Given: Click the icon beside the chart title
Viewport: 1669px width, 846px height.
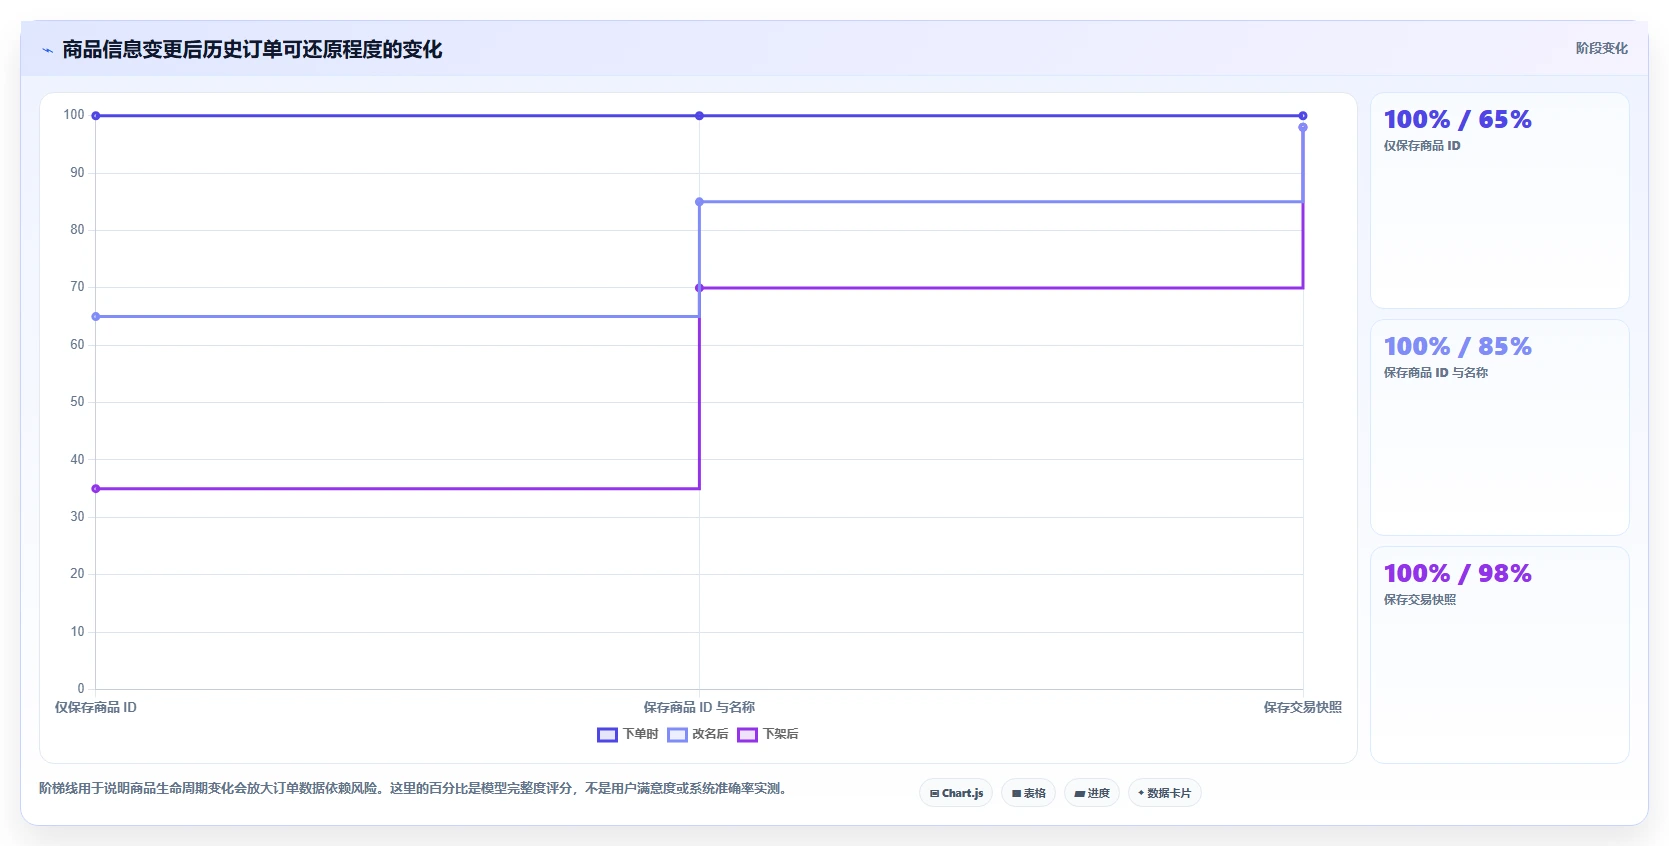Looking at the screenshot, I should click(x=47, y=50).
